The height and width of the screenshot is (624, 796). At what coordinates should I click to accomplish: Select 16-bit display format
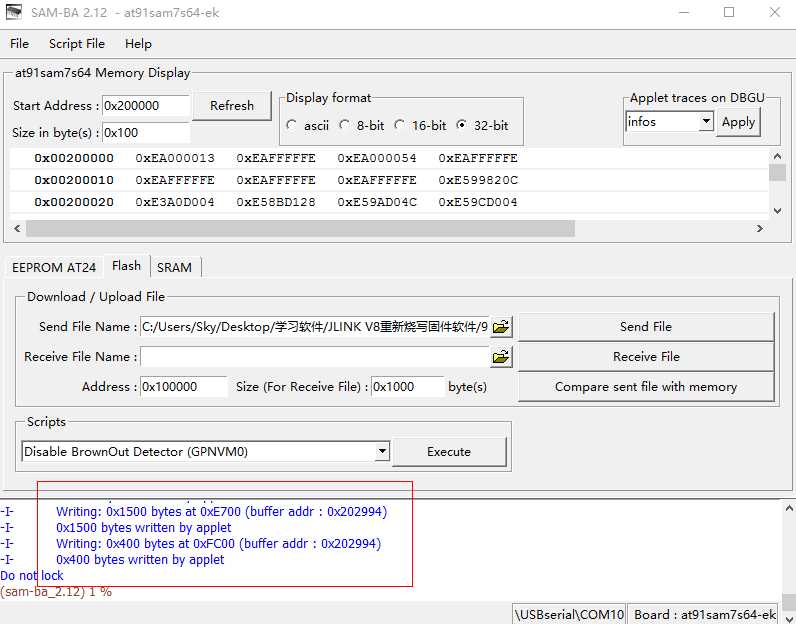click(x=400, y=125)
